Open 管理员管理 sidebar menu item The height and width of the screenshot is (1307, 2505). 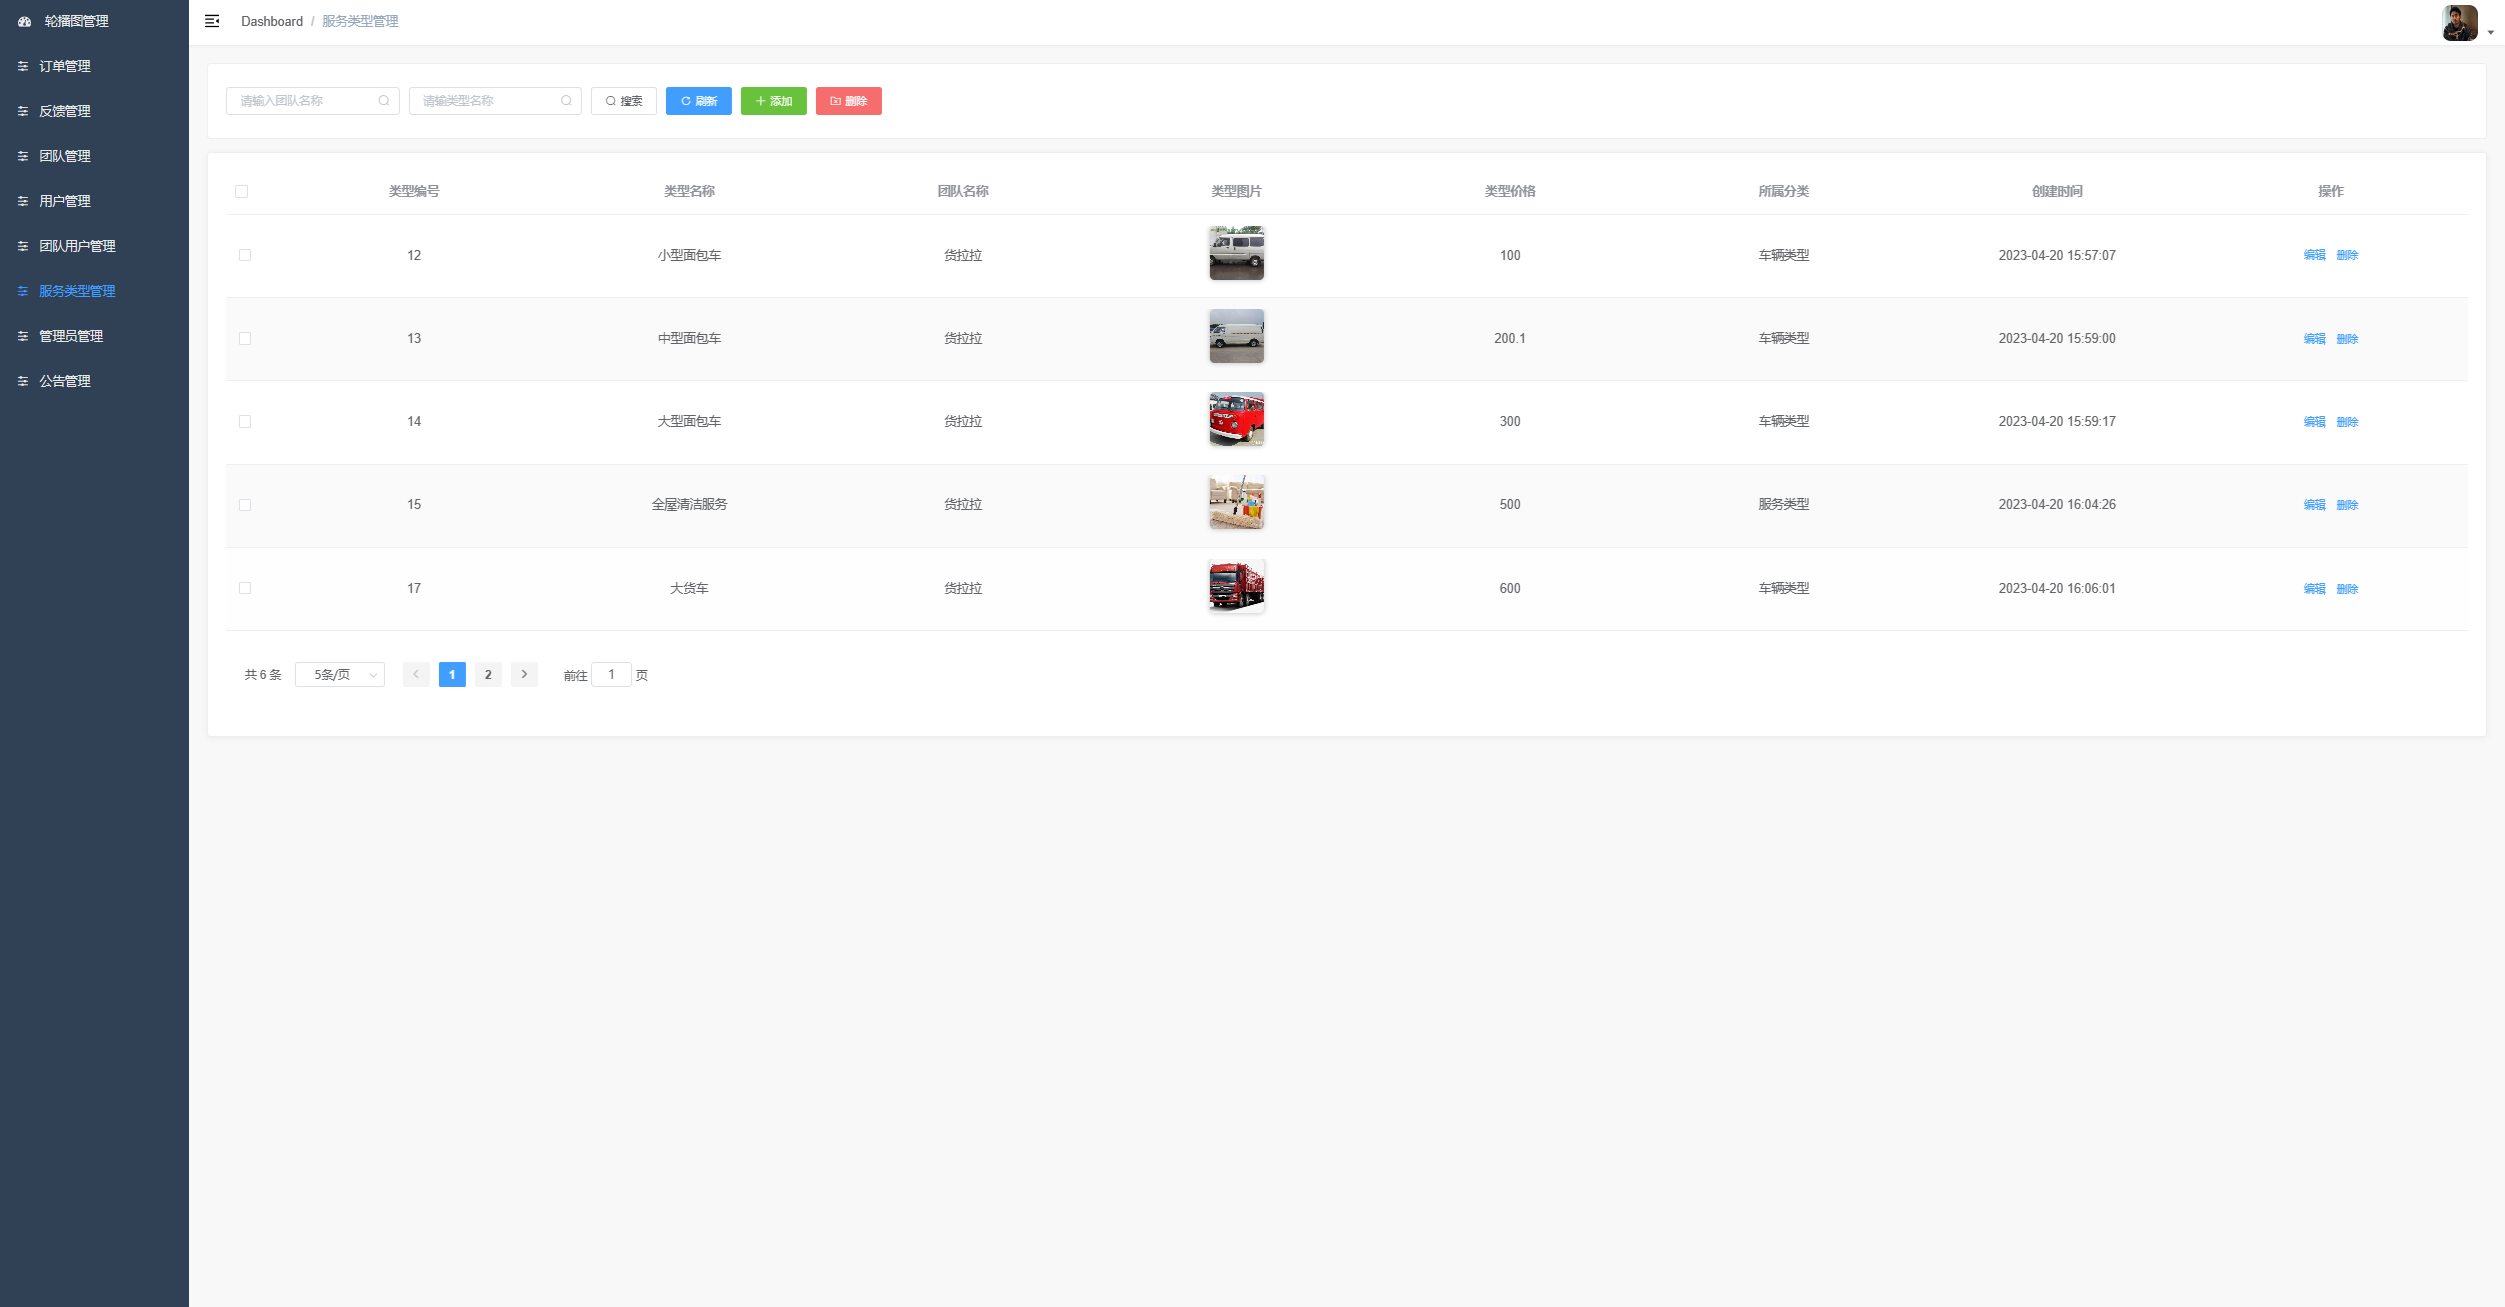(71, 336)
